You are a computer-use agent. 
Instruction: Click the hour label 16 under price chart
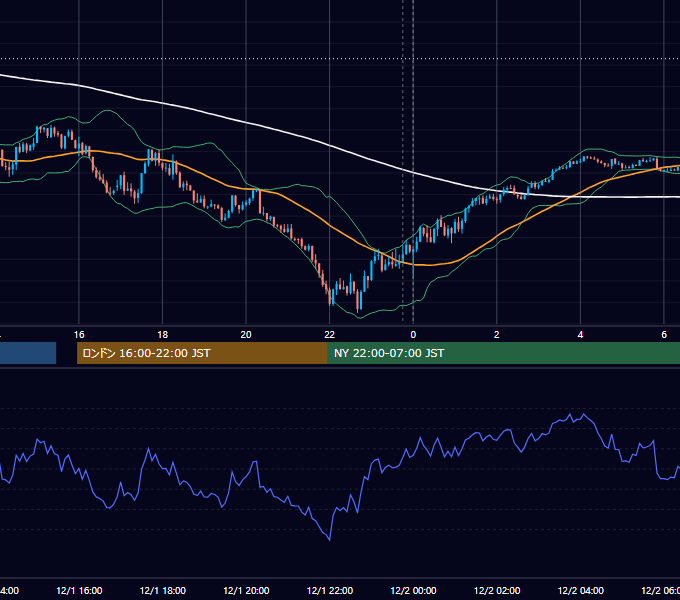tap(79, 335)
